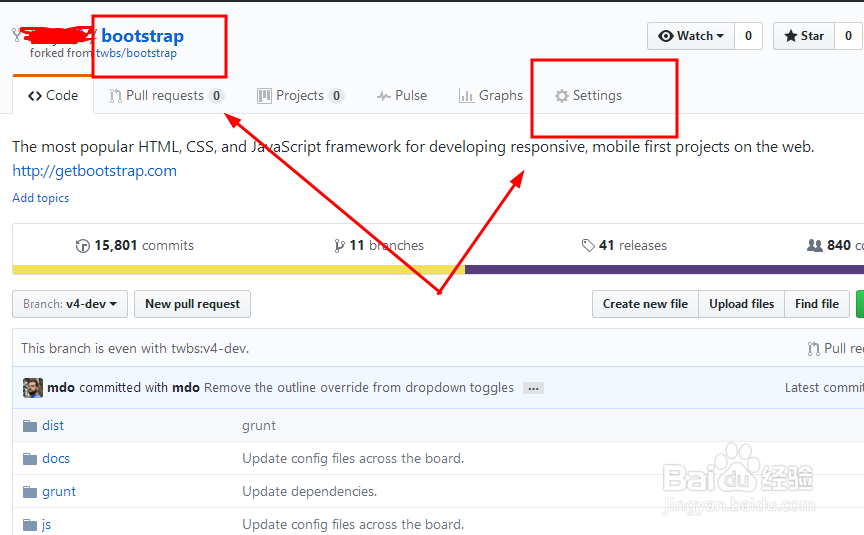Click the Graphs bar chart icon

tap(466, 96)
